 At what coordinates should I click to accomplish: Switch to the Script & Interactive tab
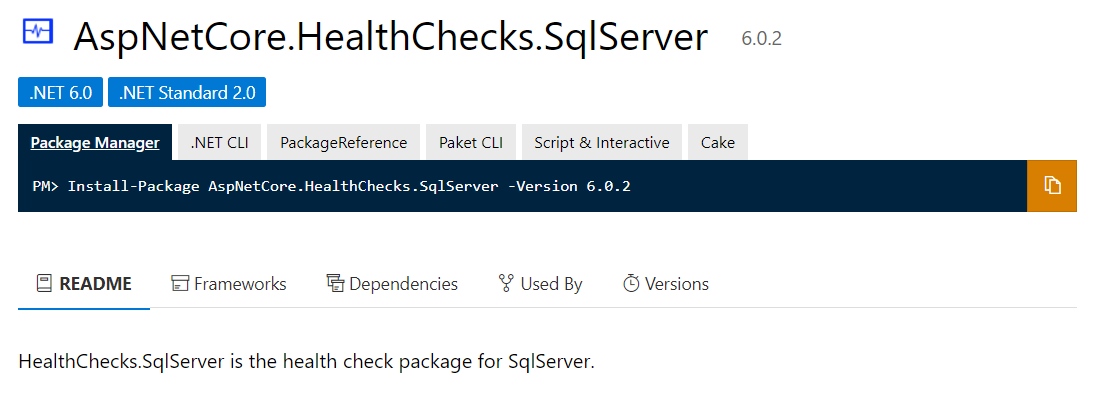click(x=602, y=142)
